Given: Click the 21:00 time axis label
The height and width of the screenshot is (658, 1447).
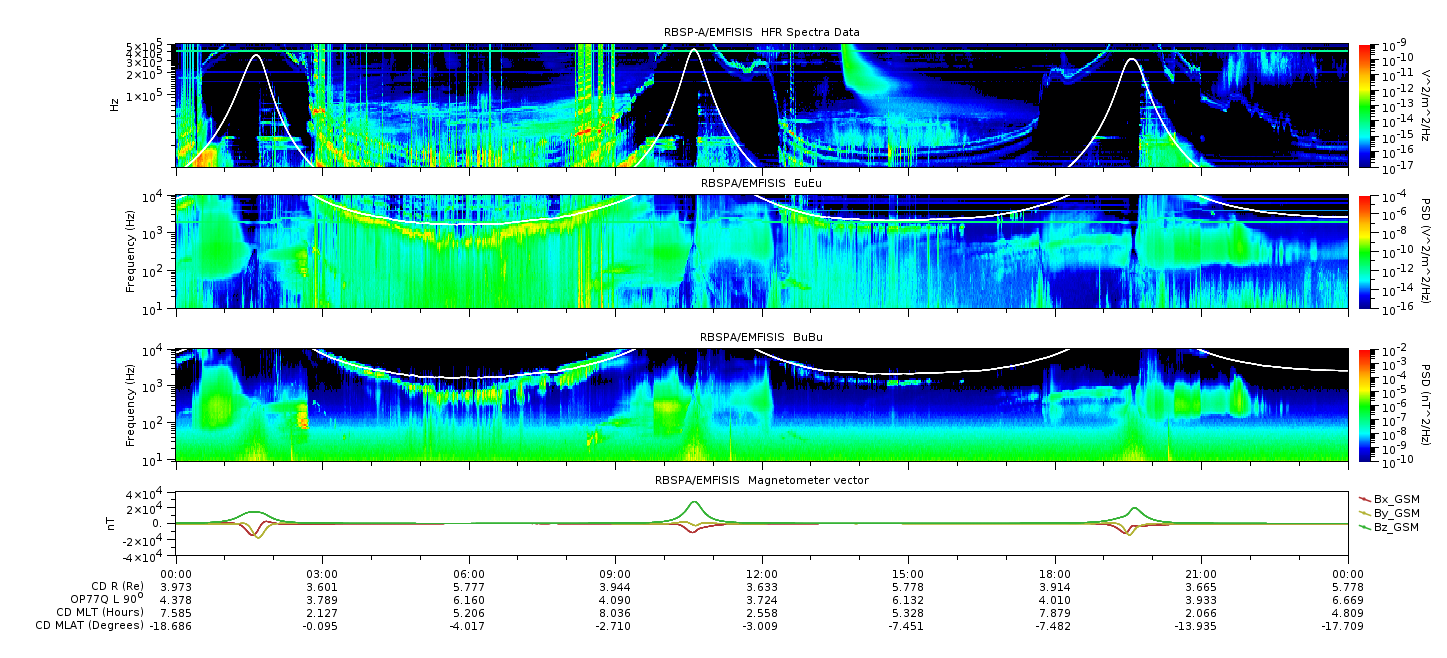Looking at the screenshot, I should pos(1201,574).
